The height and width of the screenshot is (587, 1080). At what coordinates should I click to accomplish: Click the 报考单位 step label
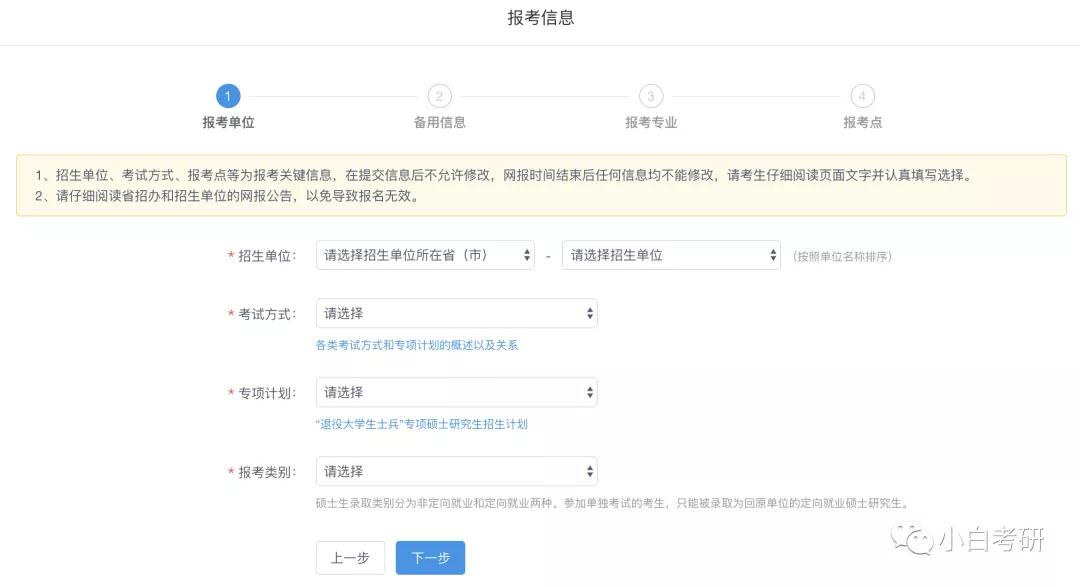[x=228, y=122]
